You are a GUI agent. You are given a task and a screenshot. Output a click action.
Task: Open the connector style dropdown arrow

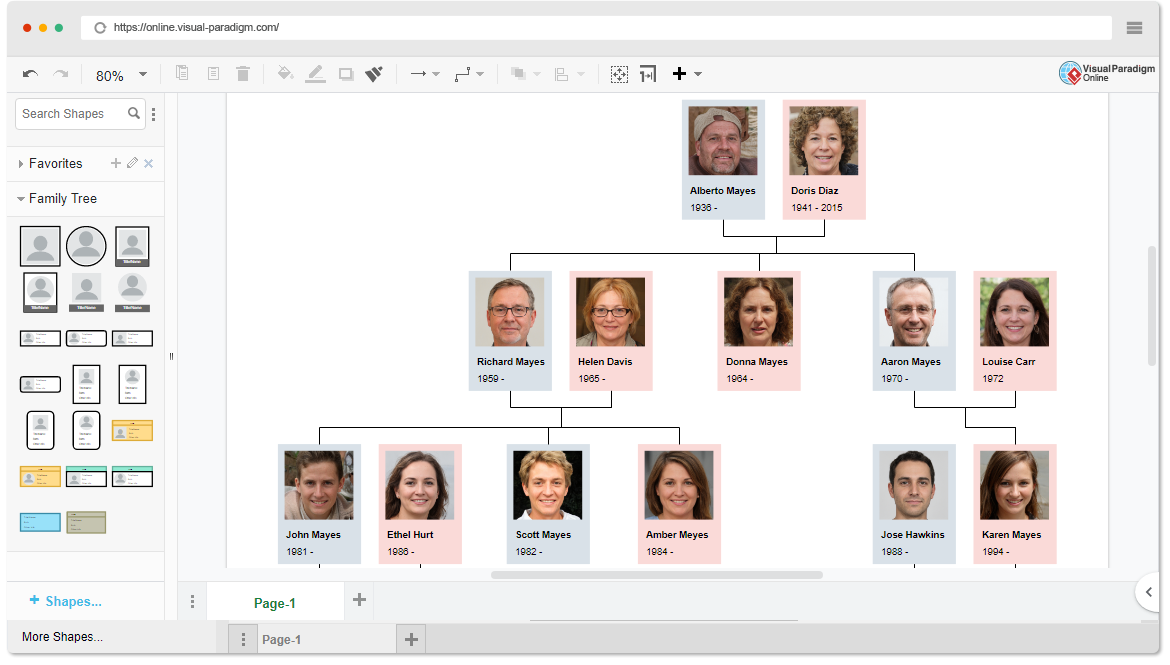[479, 73]
